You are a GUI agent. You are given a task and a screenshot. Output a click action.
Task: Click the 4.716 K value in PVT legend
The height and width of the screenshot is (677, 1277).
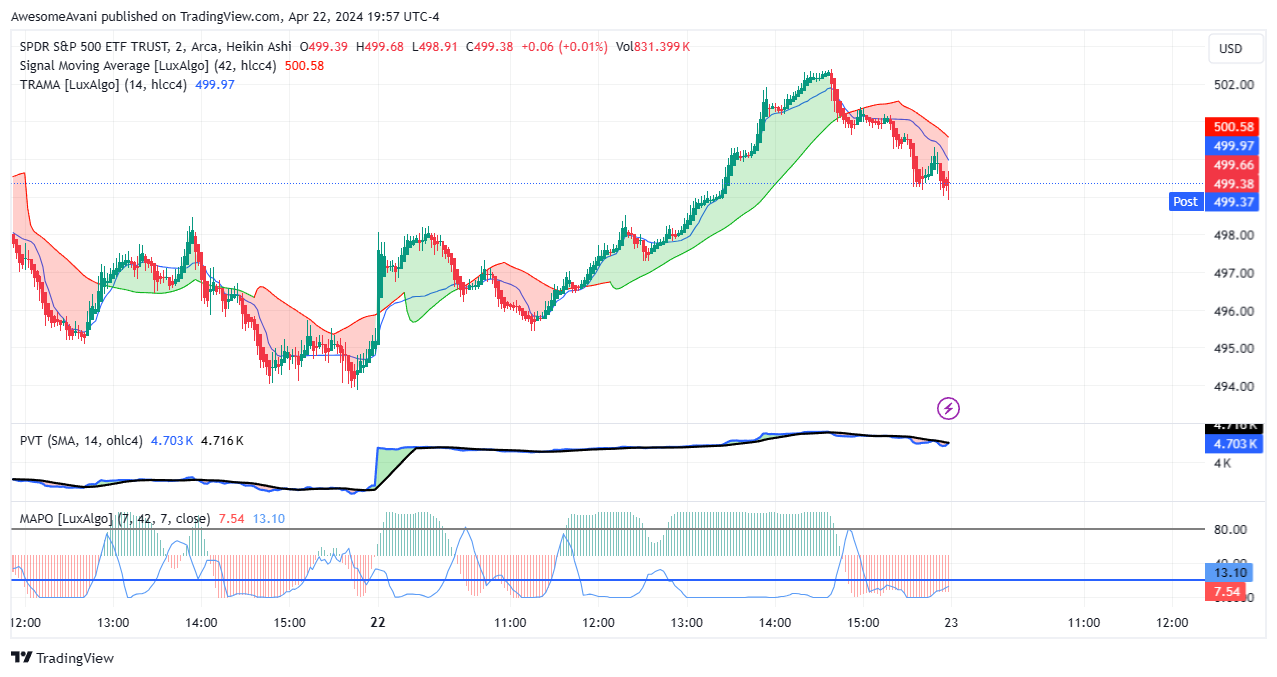click(222, 441)
